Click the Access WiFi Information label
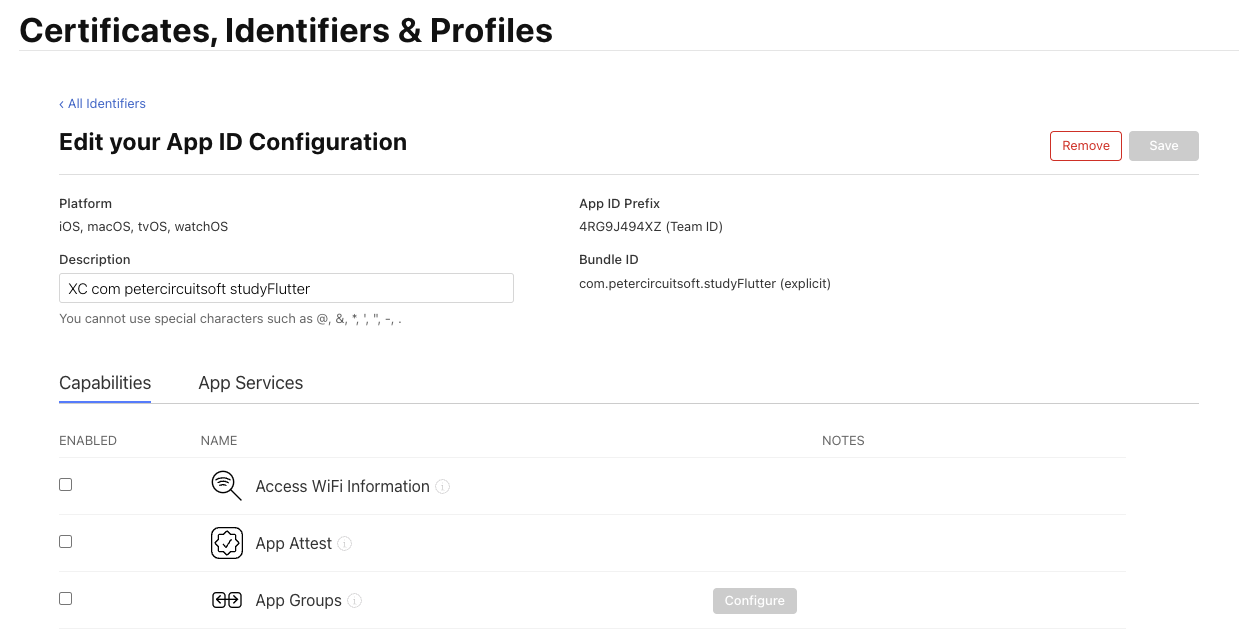Viewport: 1245px width, 638px height. pos(343,487)
